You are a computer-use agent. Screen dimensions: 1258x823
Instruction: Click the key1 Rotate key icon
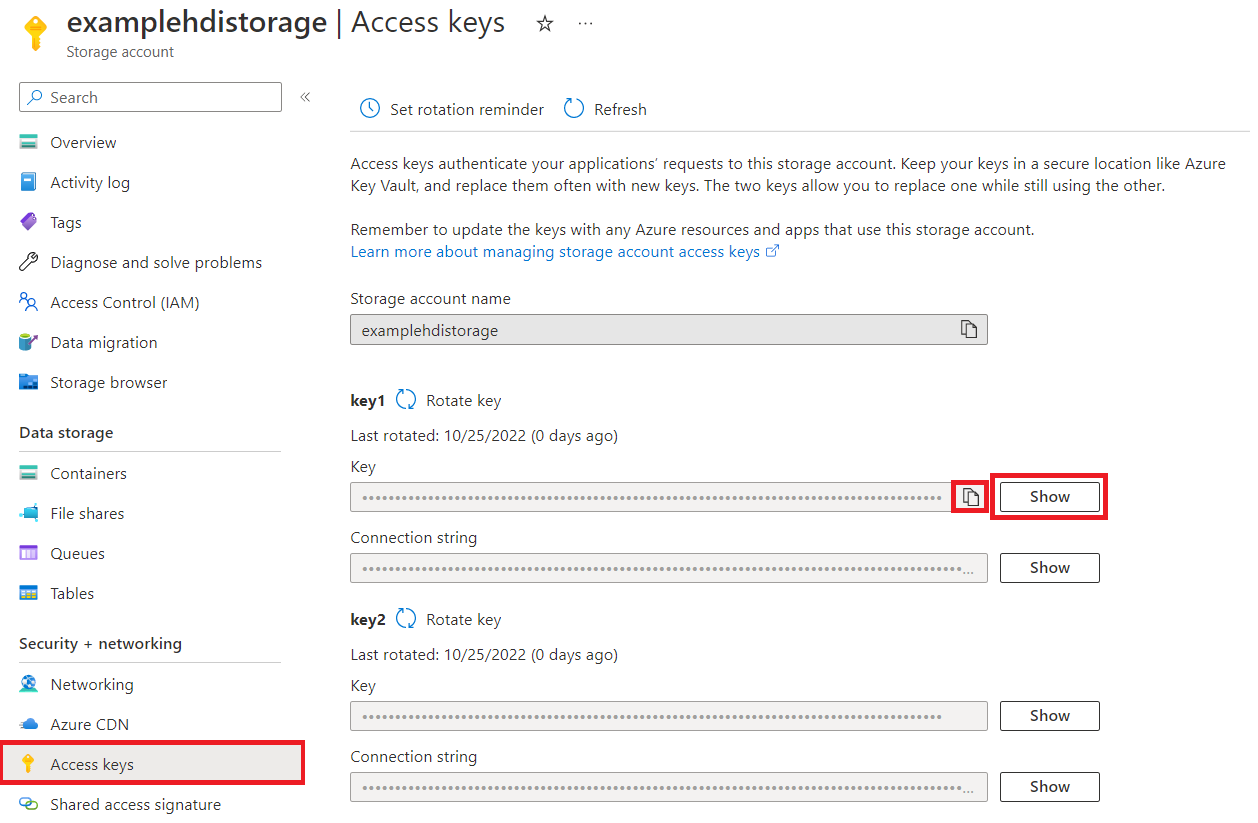[x=406, y=400]
